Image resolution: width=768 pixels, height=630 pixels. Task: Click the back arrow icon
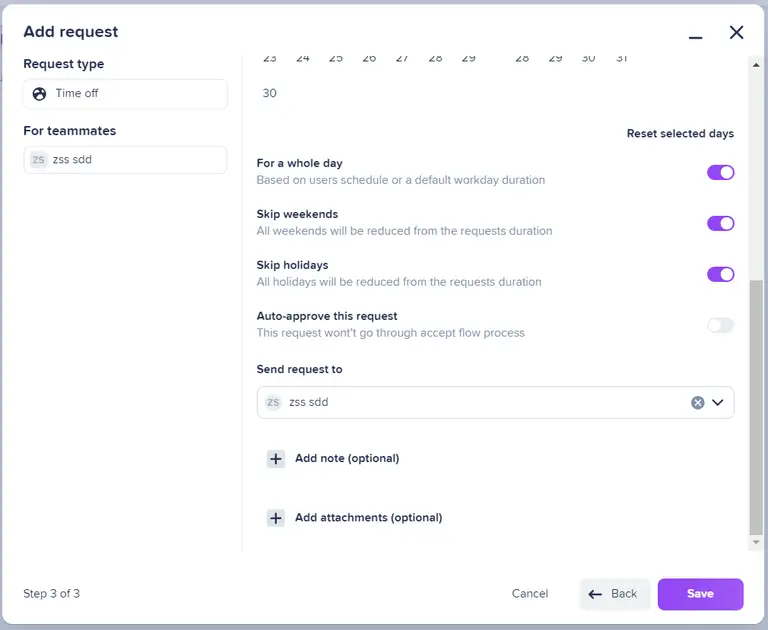(x=596, y=594)
